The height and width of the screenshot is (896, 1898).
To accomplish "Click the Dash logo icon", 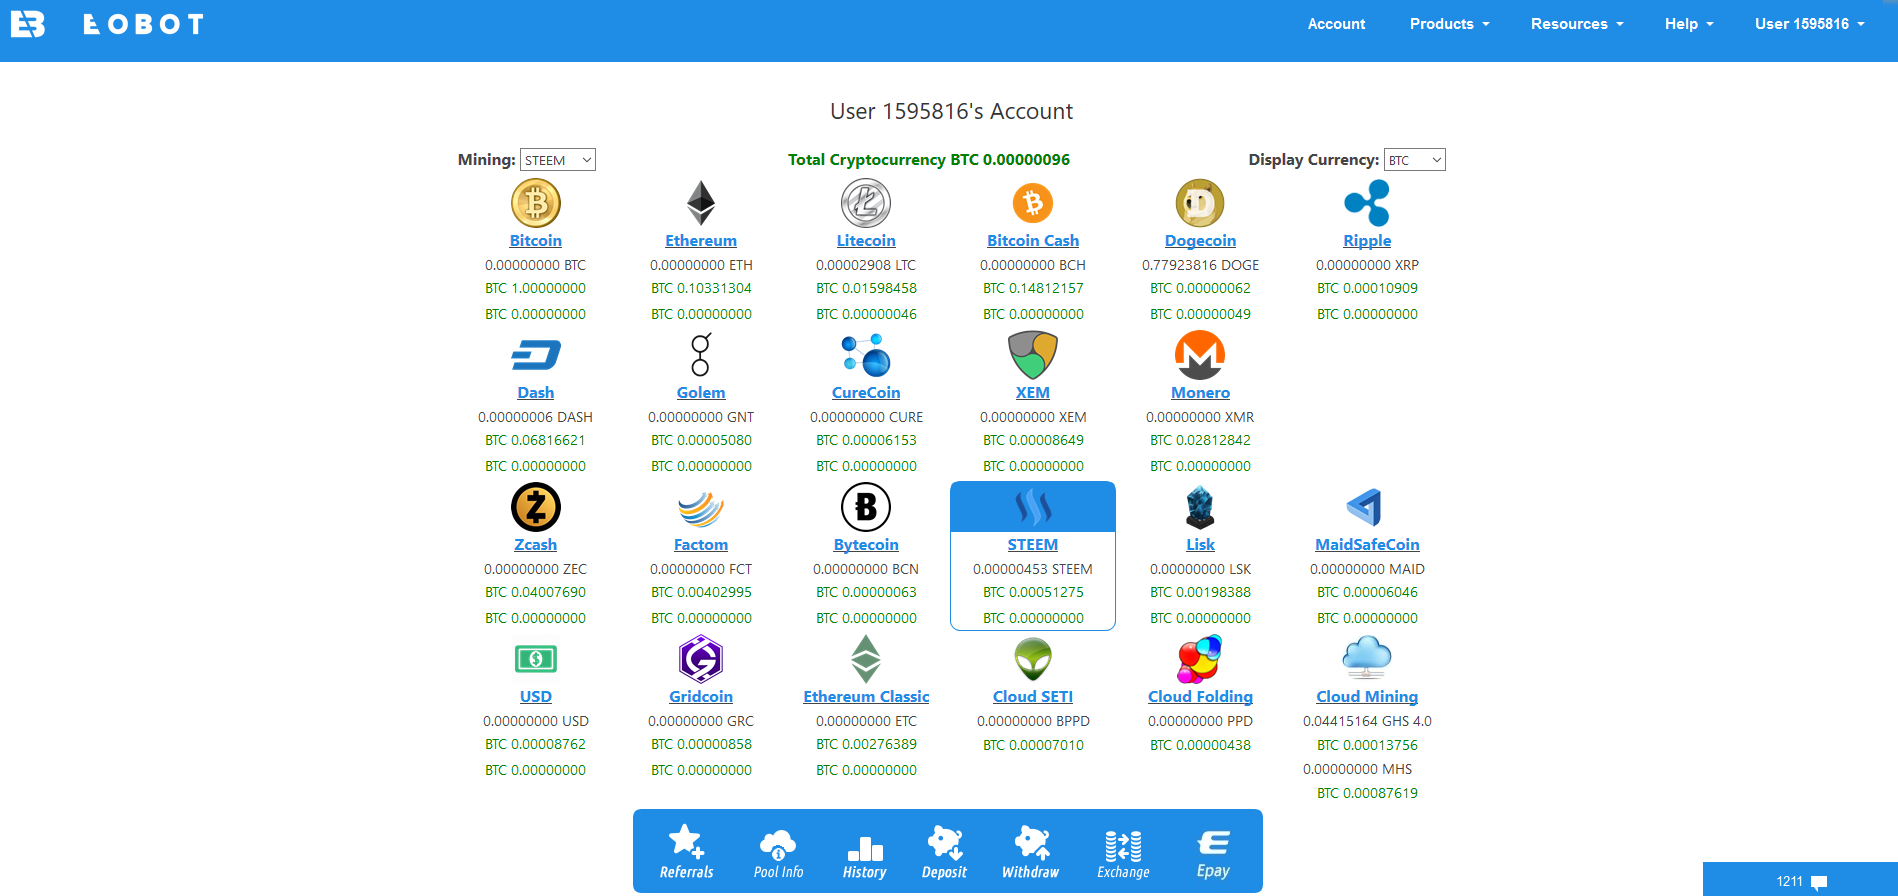I will point(536,355).
